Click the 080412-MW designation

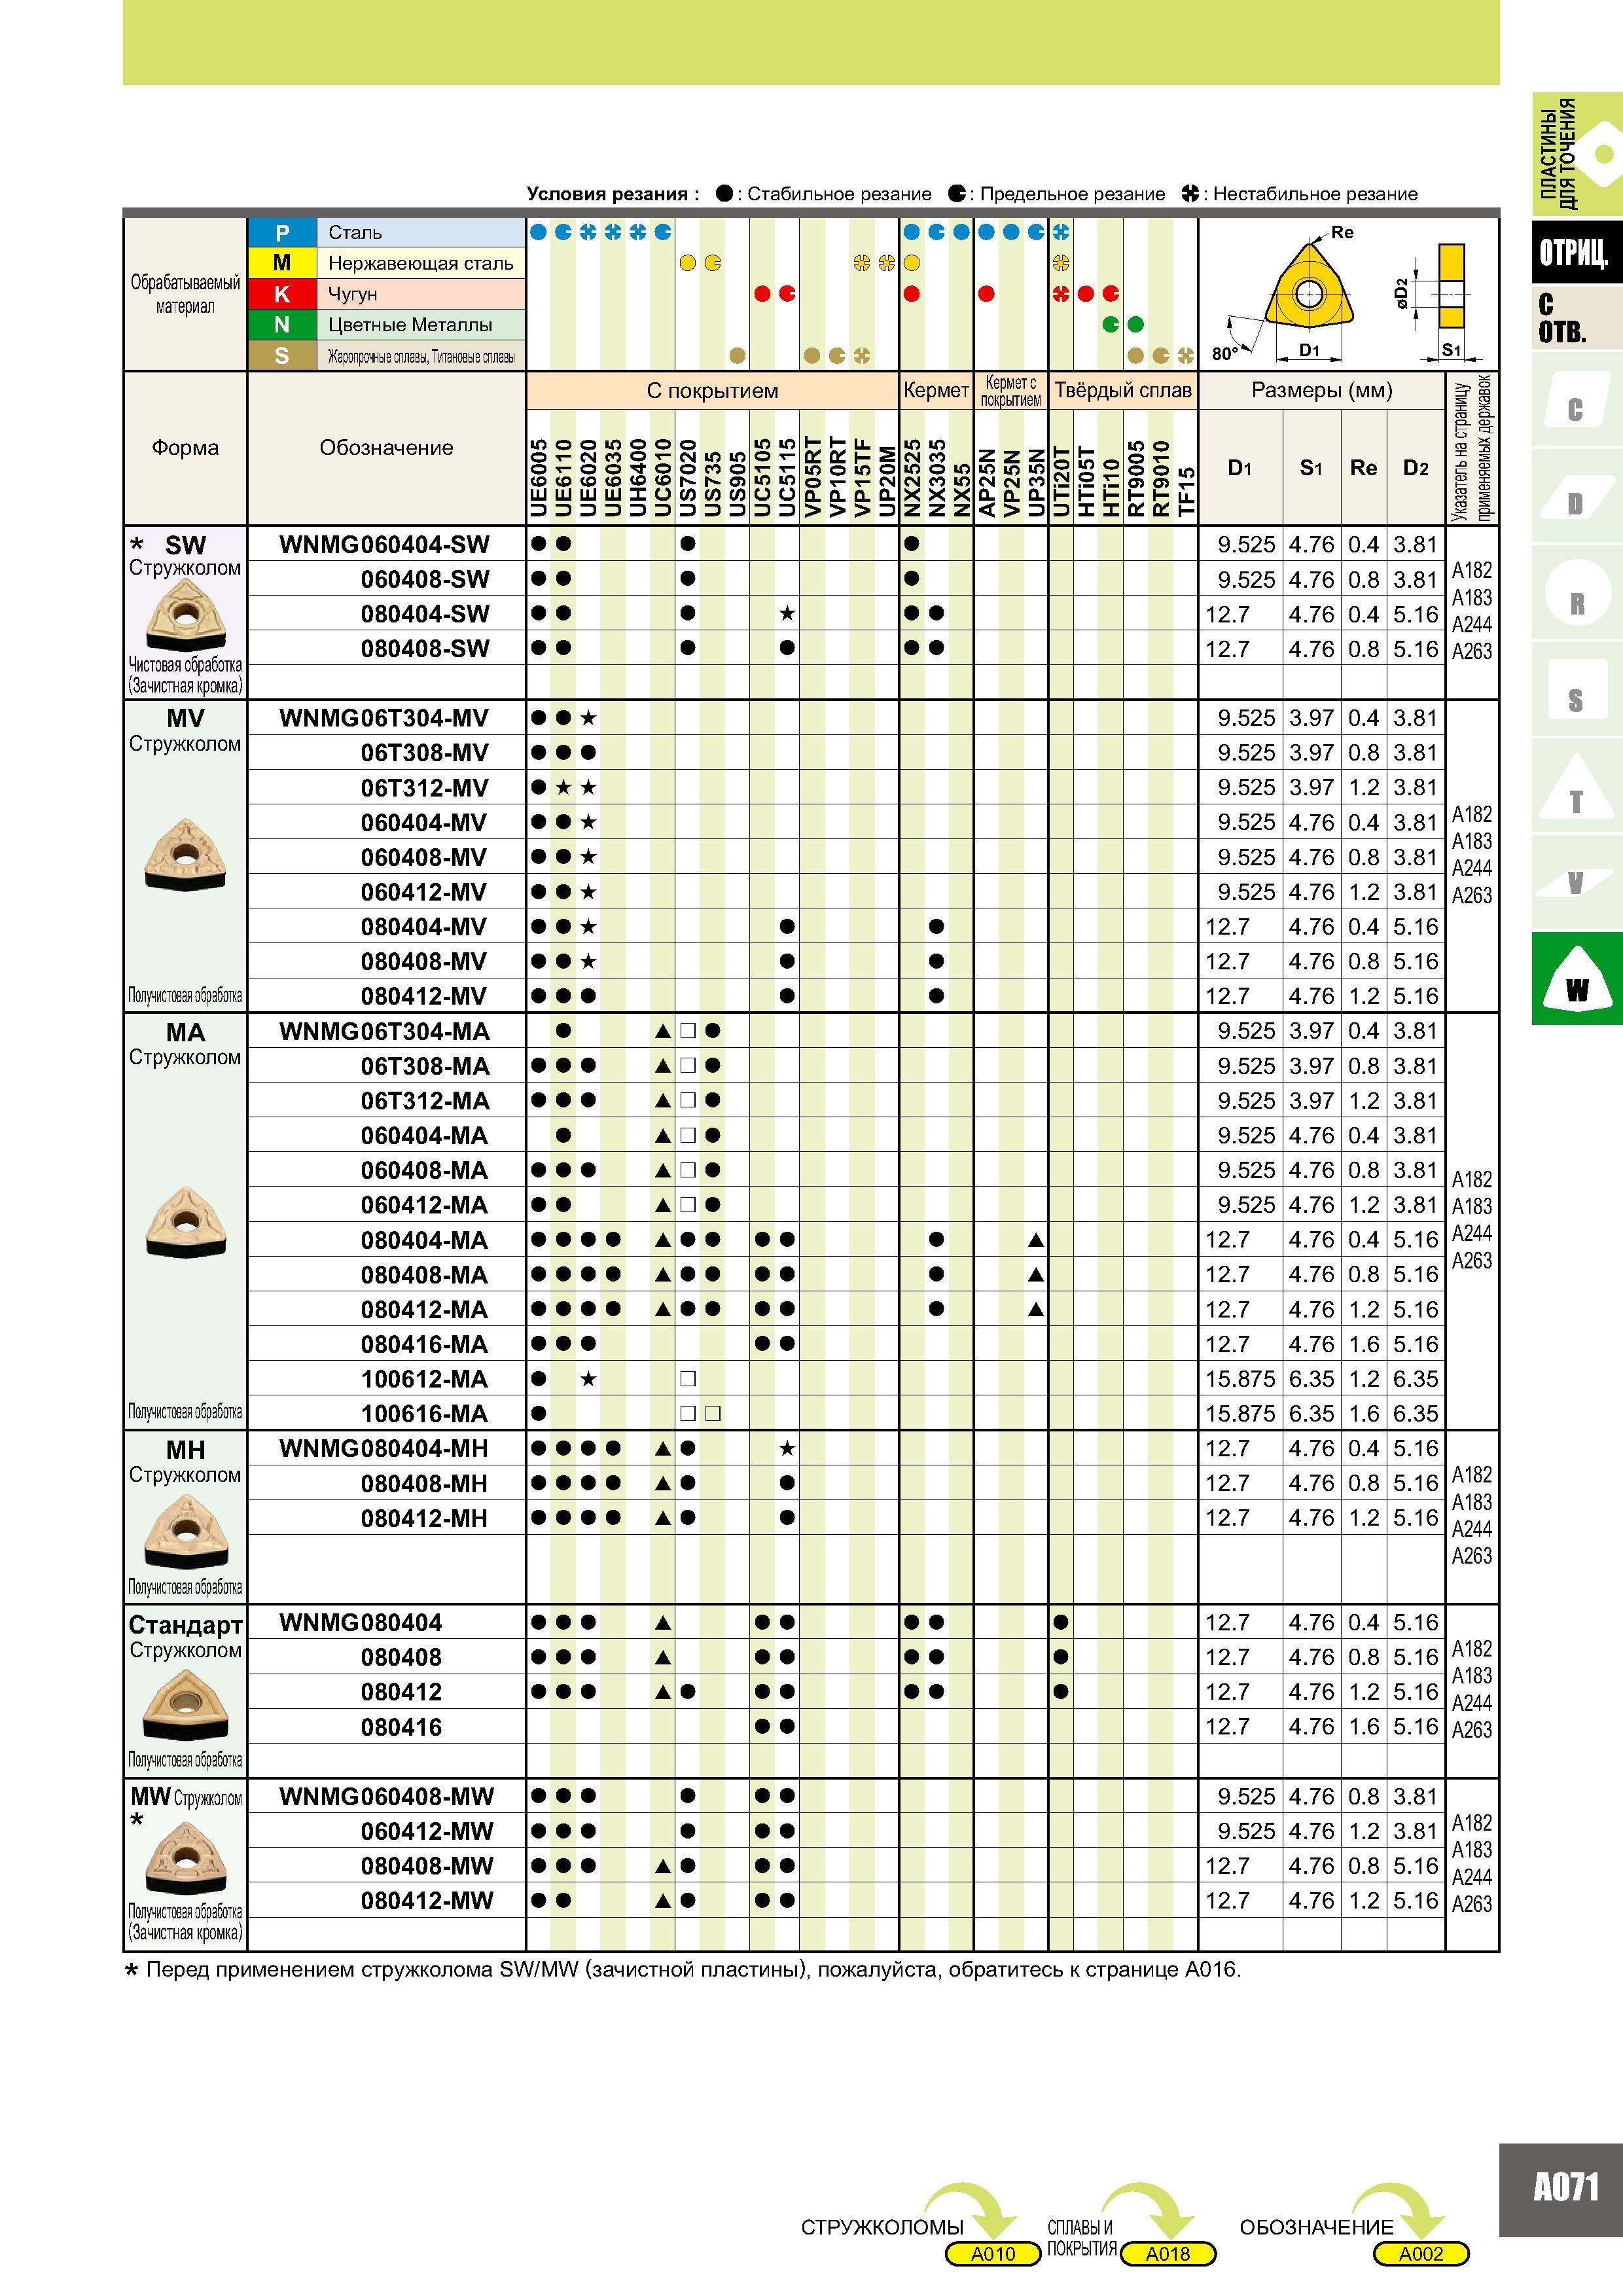pos(427,1901)
